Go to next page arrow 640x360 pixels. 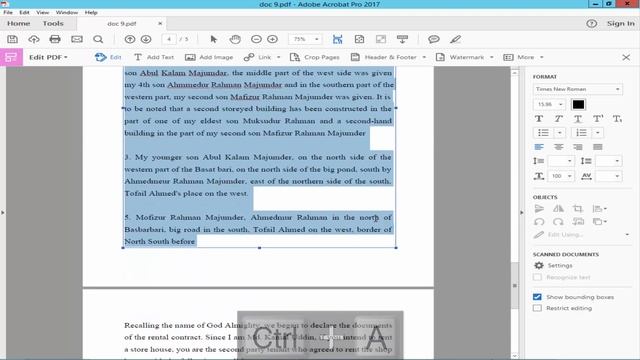click(x=146, y=39)
